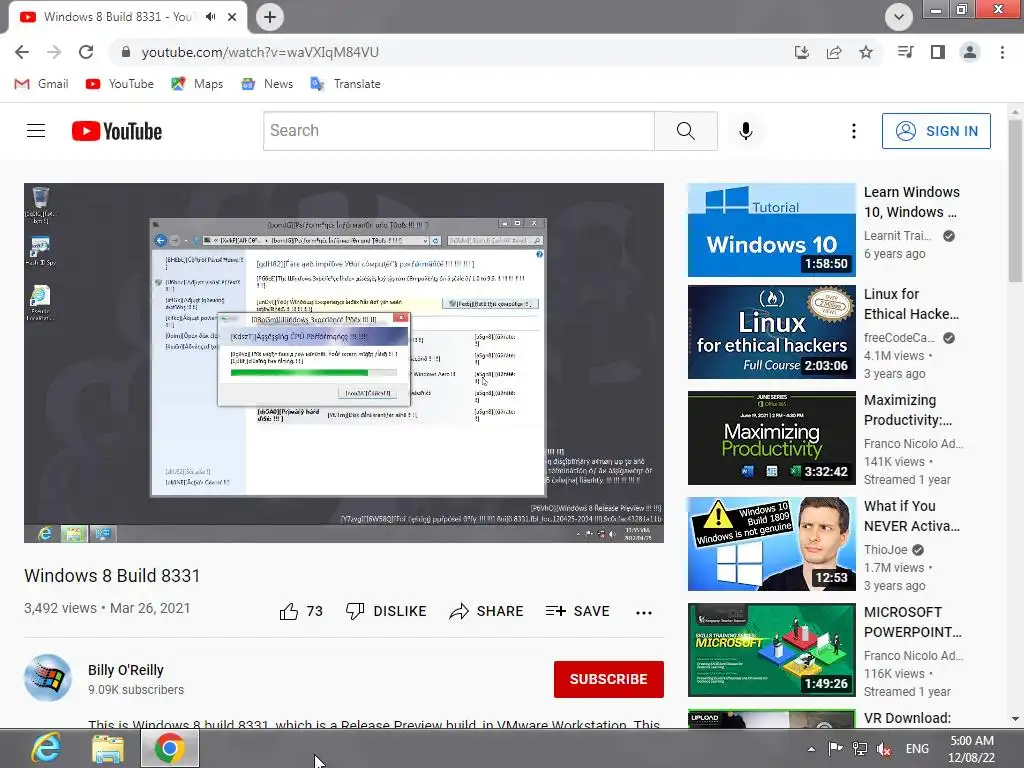
Task: Open more actions ellipsis under the video
Action: click(x=644, y=613)
